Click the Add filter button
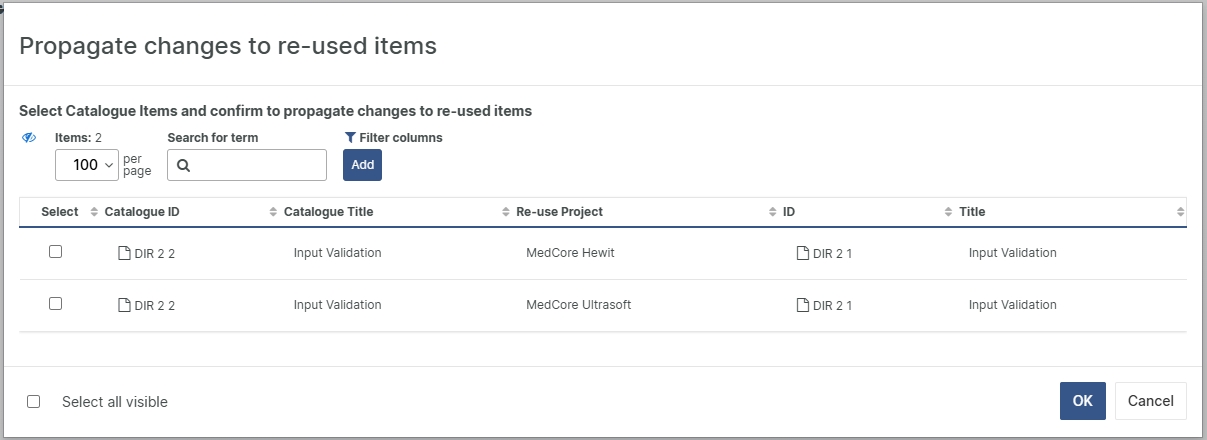This screenshot has height=440, width=1207. (x=362, y=165)
